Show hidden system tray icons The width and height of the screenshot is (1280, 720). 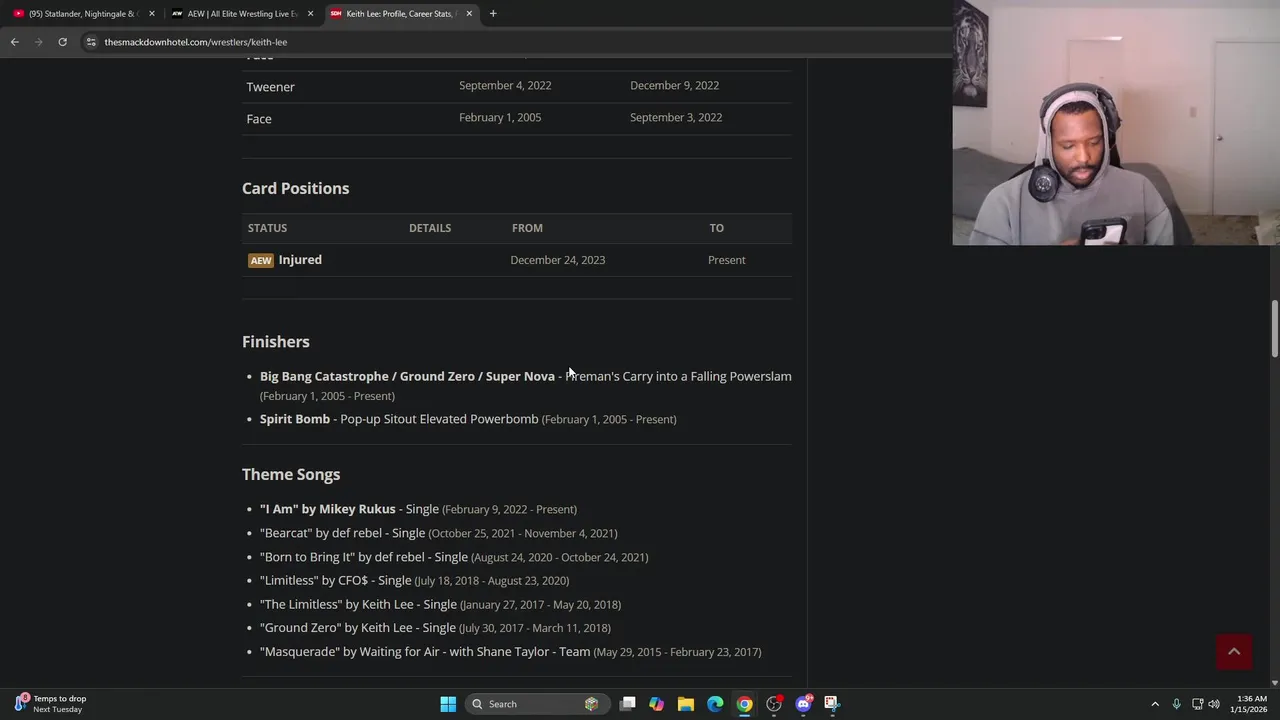(x=1155, y=704)
